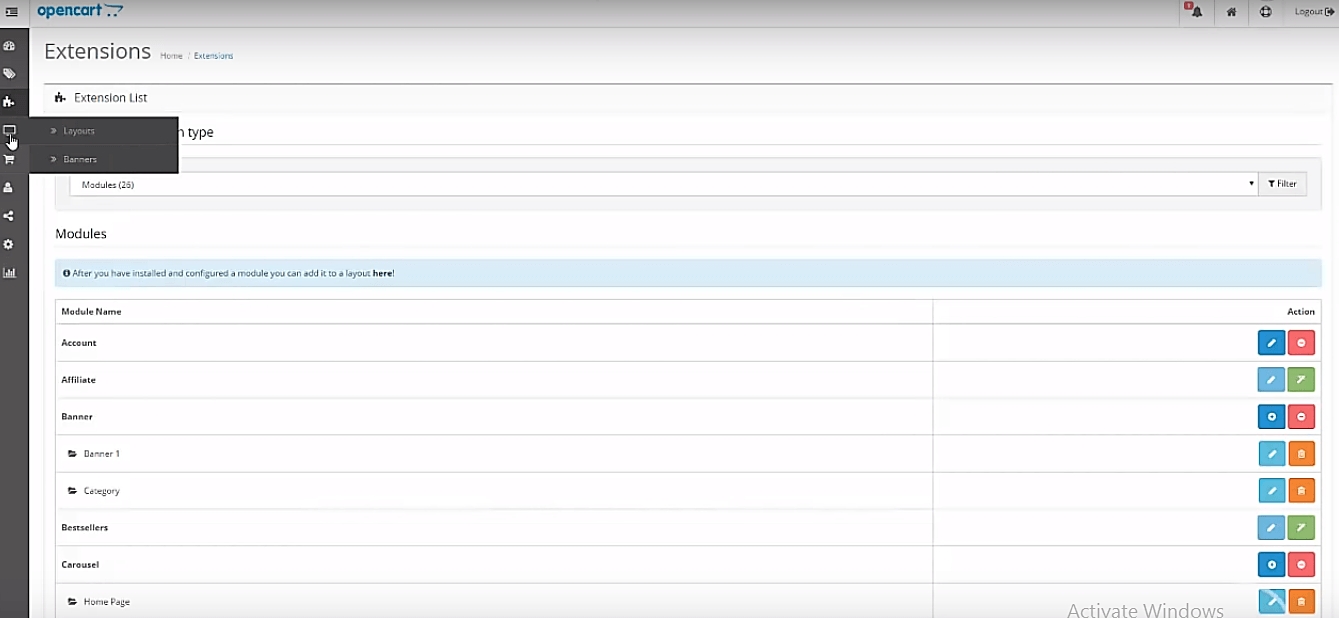Delete Banner 1 with the orange trash icon
1339x618 pixels.
tap(1301, 454)
